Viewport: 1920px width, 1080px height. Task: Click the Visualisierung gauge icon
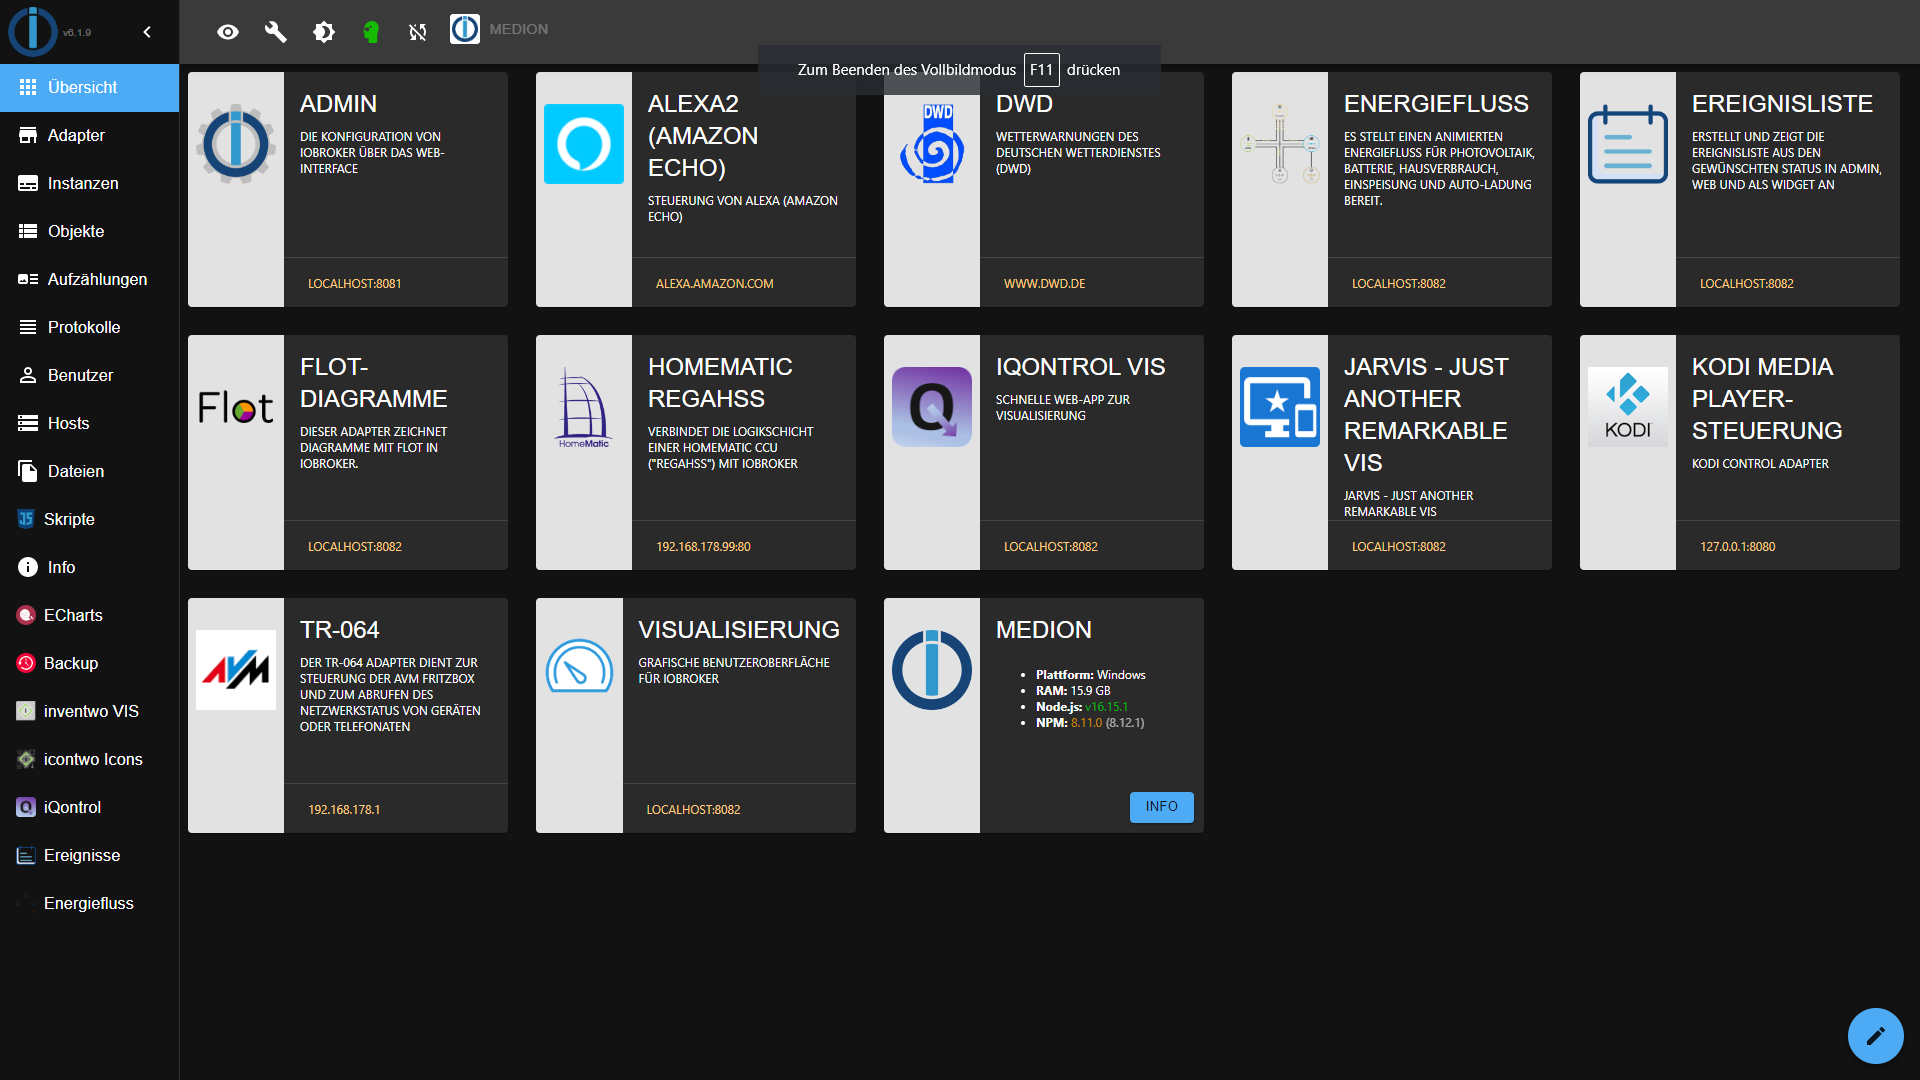click(x=579, y=666)
